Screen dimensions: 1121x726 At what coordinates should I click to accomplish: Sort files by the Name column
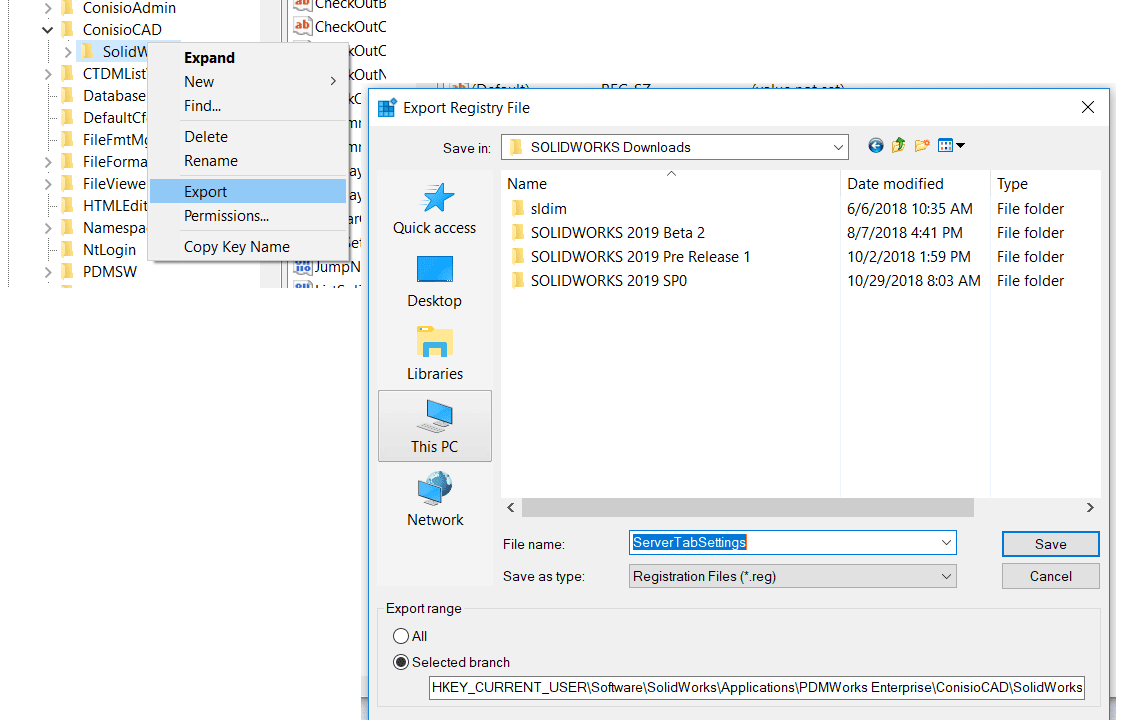point(671,184)
